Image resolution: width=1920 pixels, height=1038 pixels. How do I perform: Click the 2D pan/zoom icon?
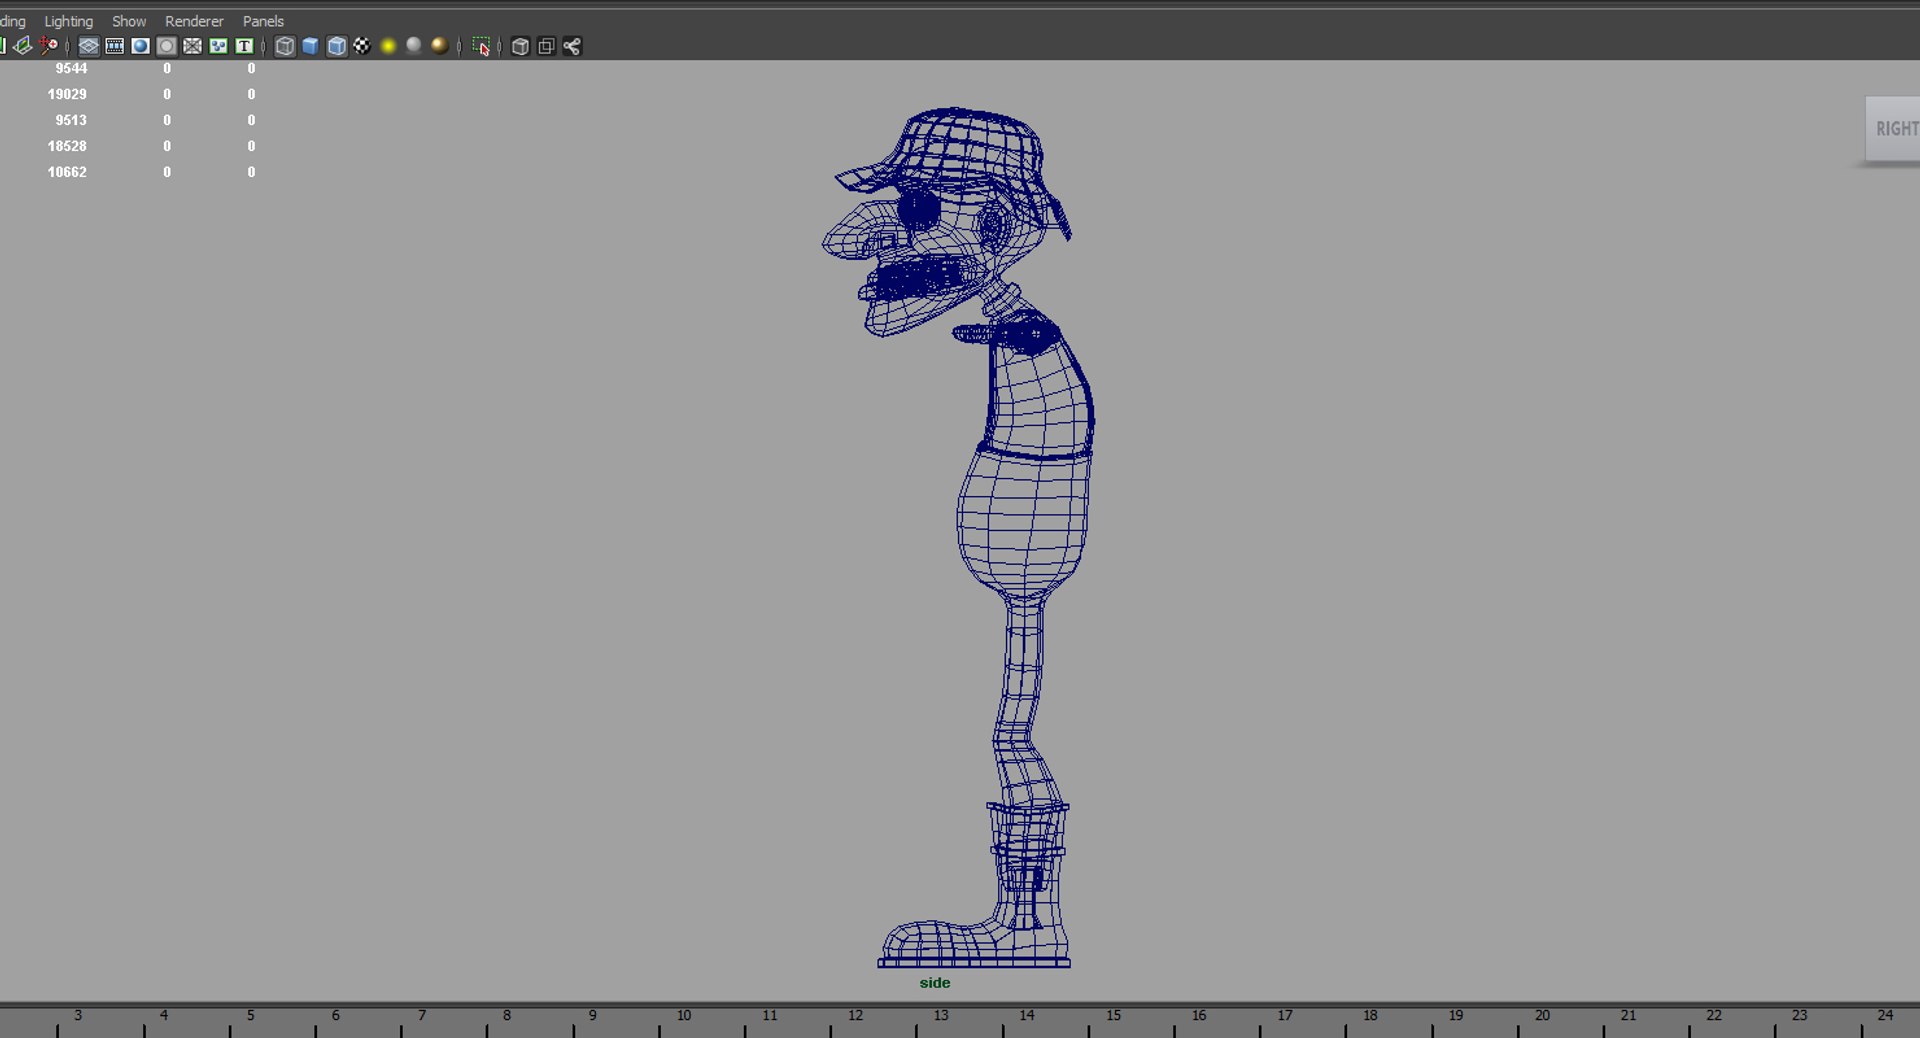pyautogui.click(x=48, y=46)
